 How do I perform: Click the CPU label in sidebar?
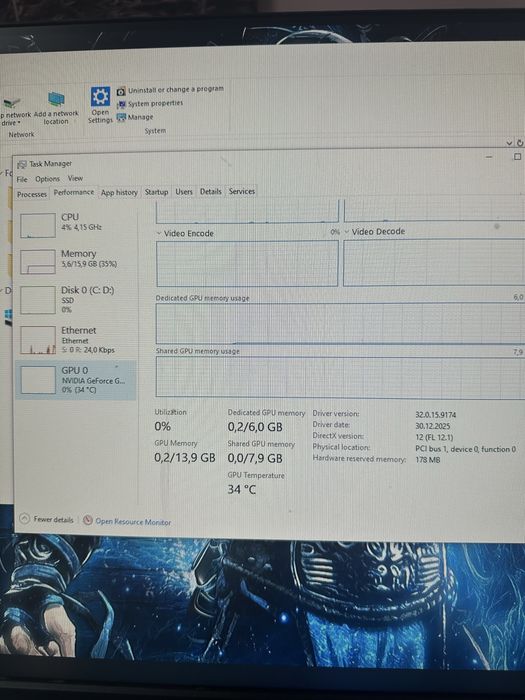click(70, 217)
